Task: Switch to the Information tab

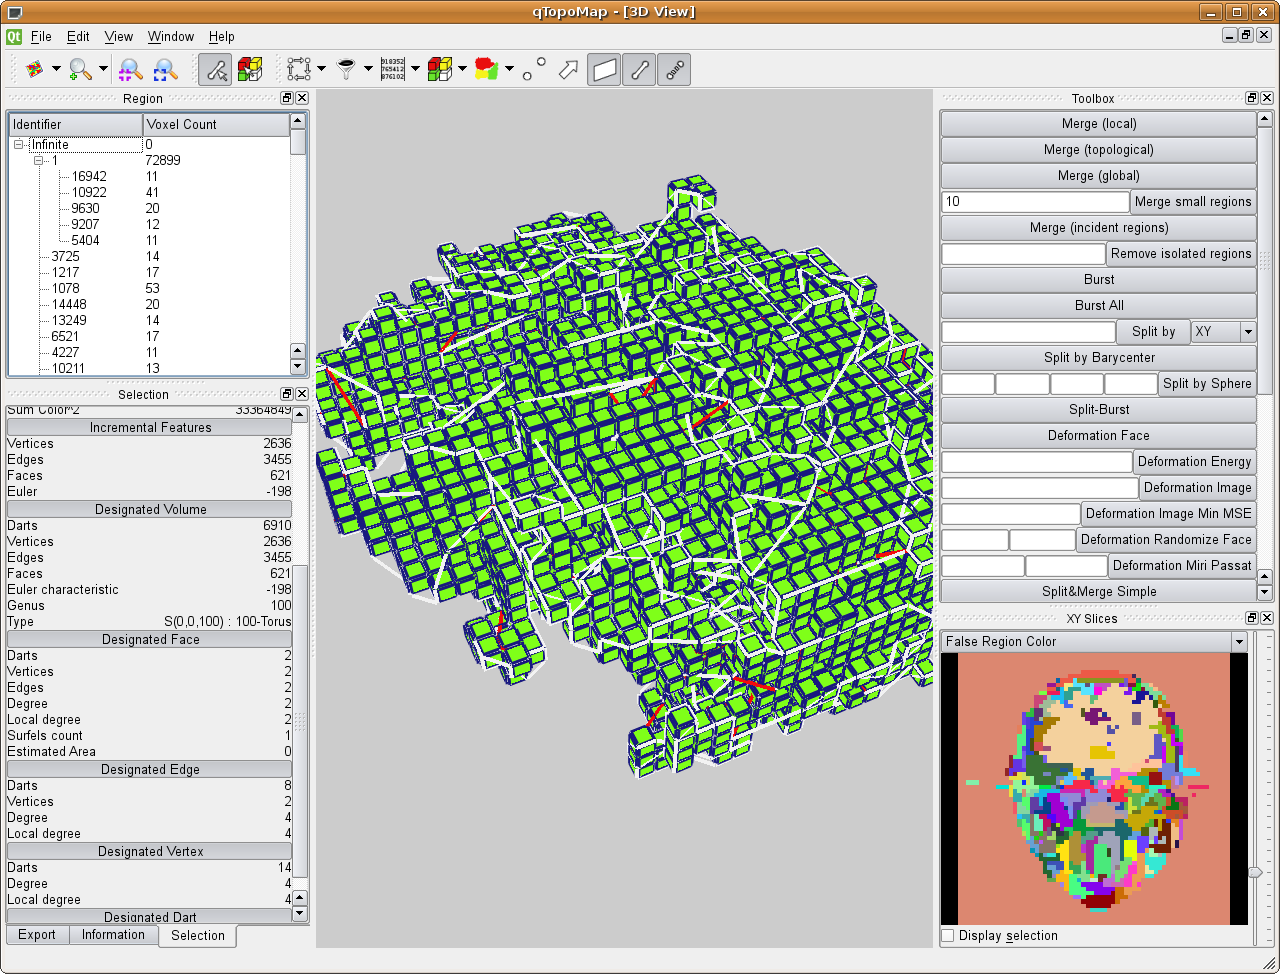Action: point(113,935)
